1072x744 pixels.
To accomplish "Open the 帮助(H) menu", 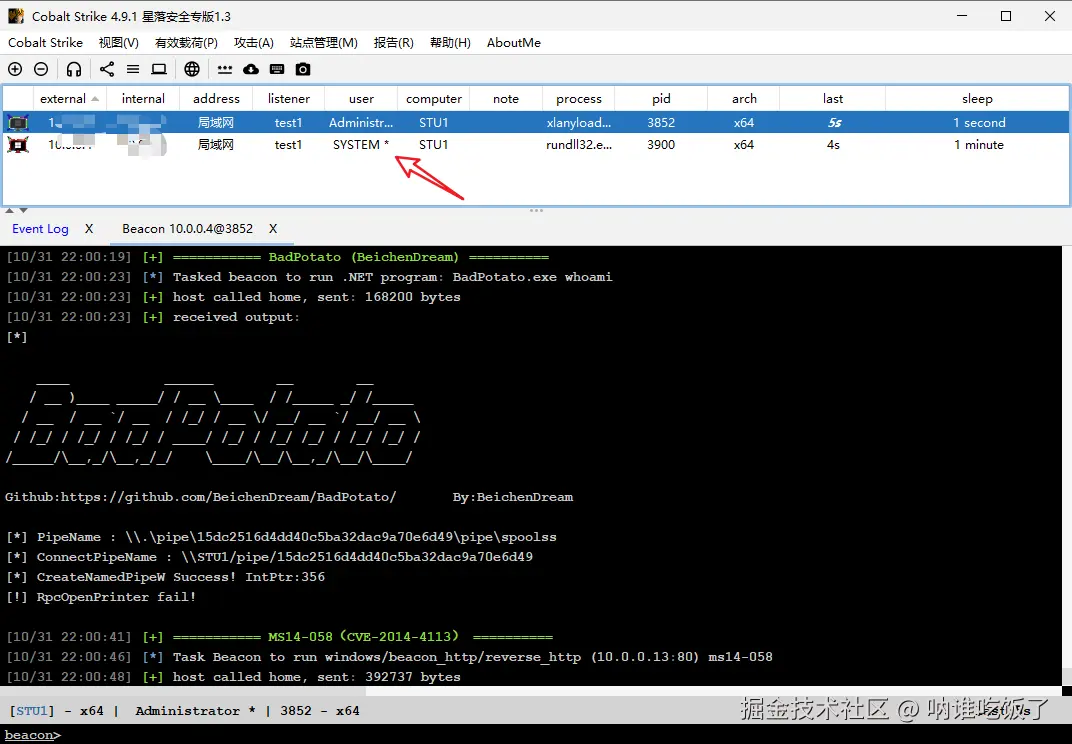I will 451,42.
